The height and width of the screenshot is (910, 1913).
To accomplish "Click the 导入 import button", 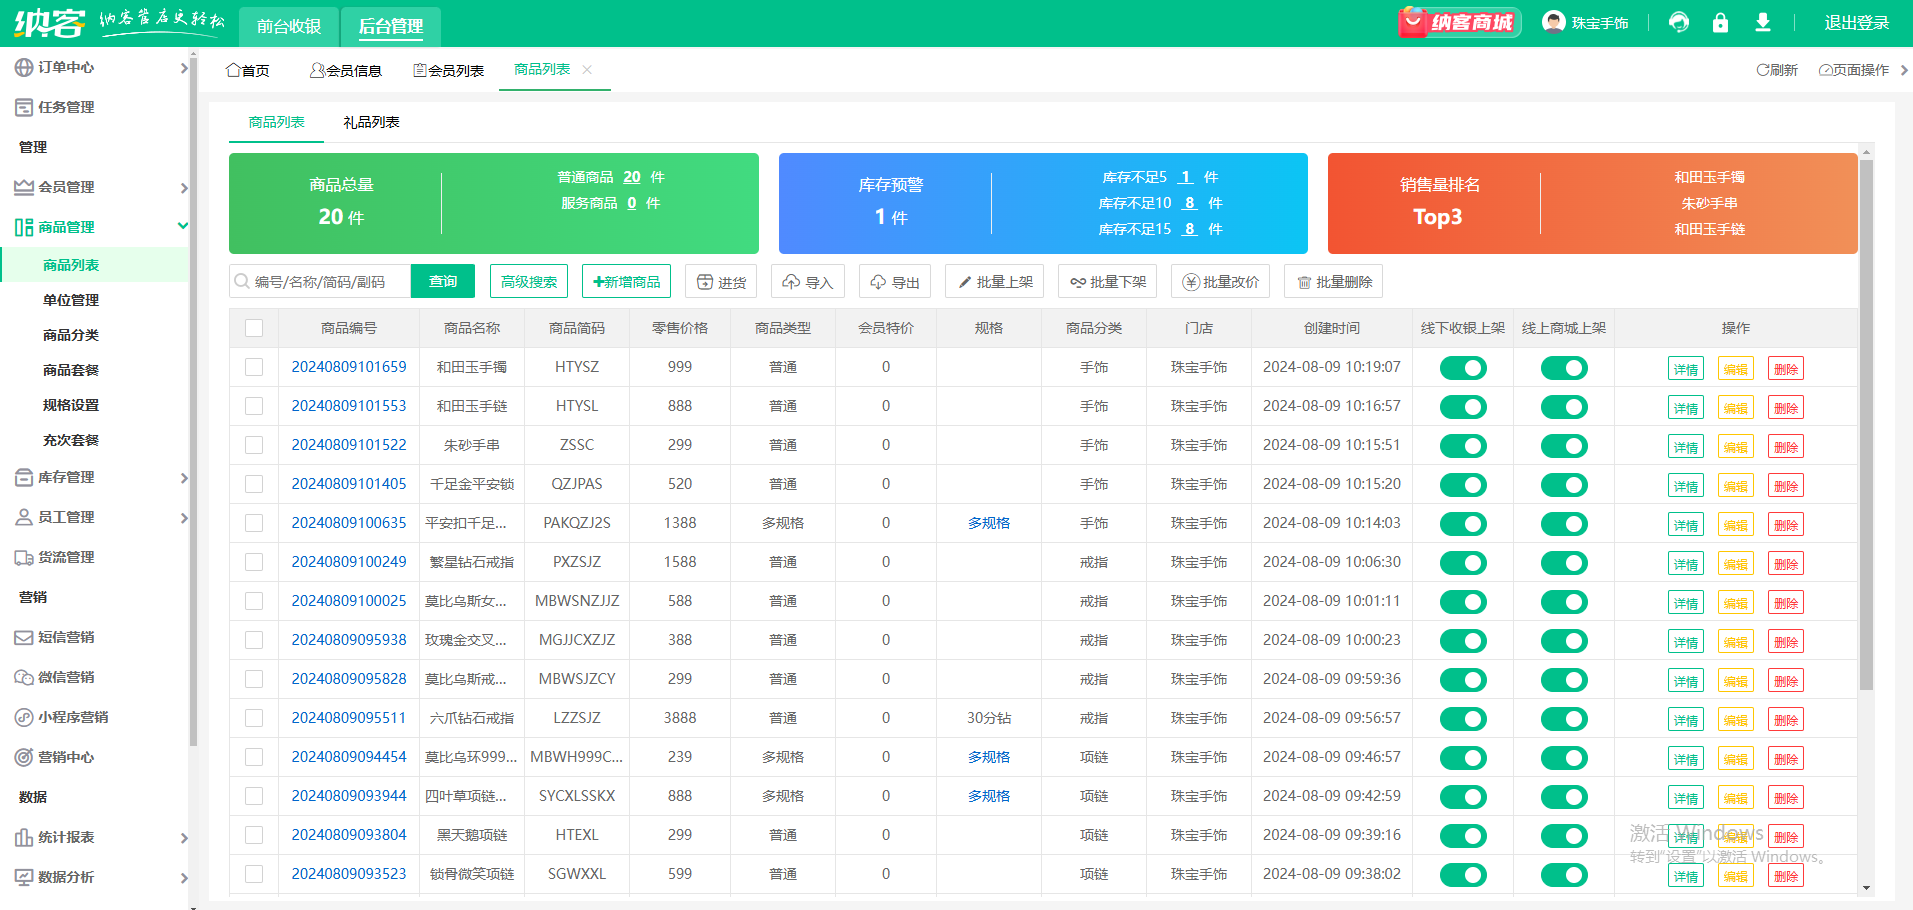I will [x=808, y=282].
